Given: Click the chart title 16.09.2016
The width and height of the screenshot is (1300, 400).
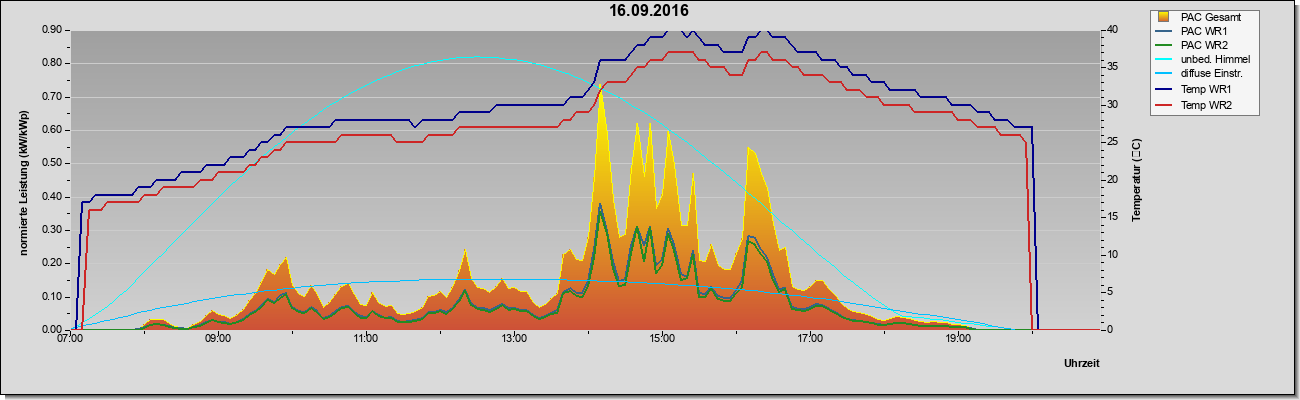Looking at the screenshot, I should click(x=649, y=11).
